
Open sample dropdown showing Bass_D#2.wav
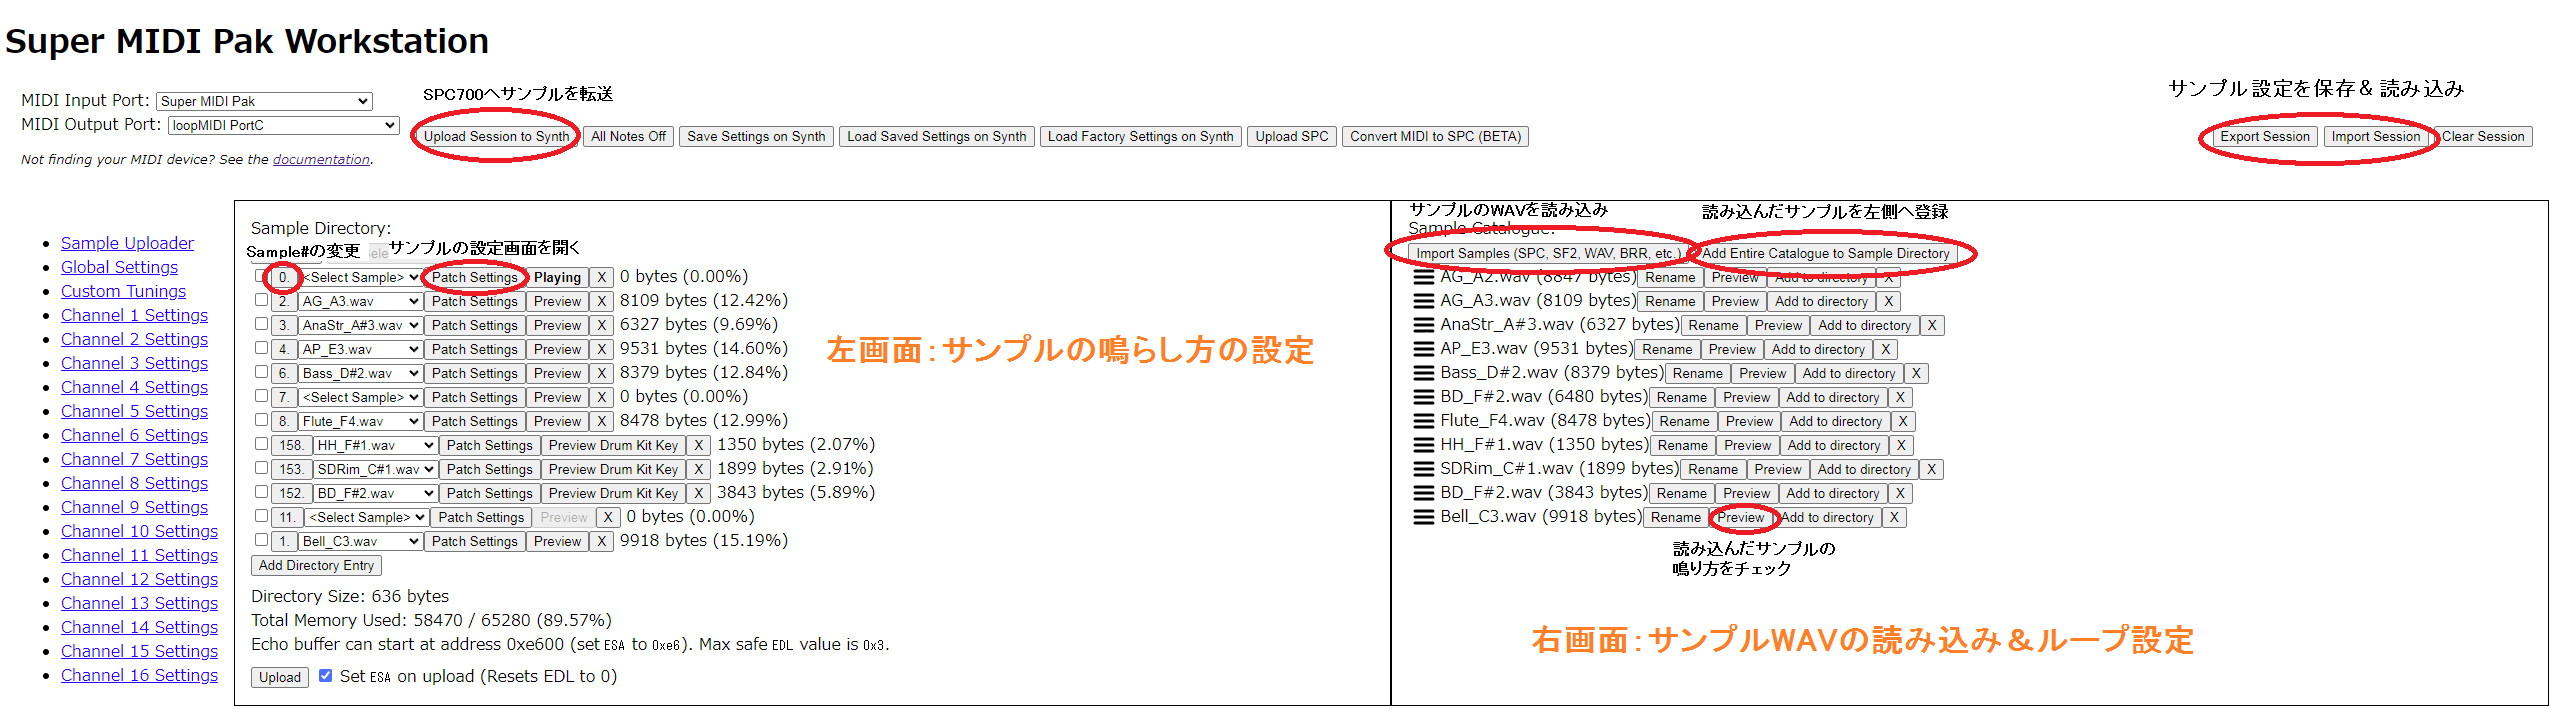360,373
